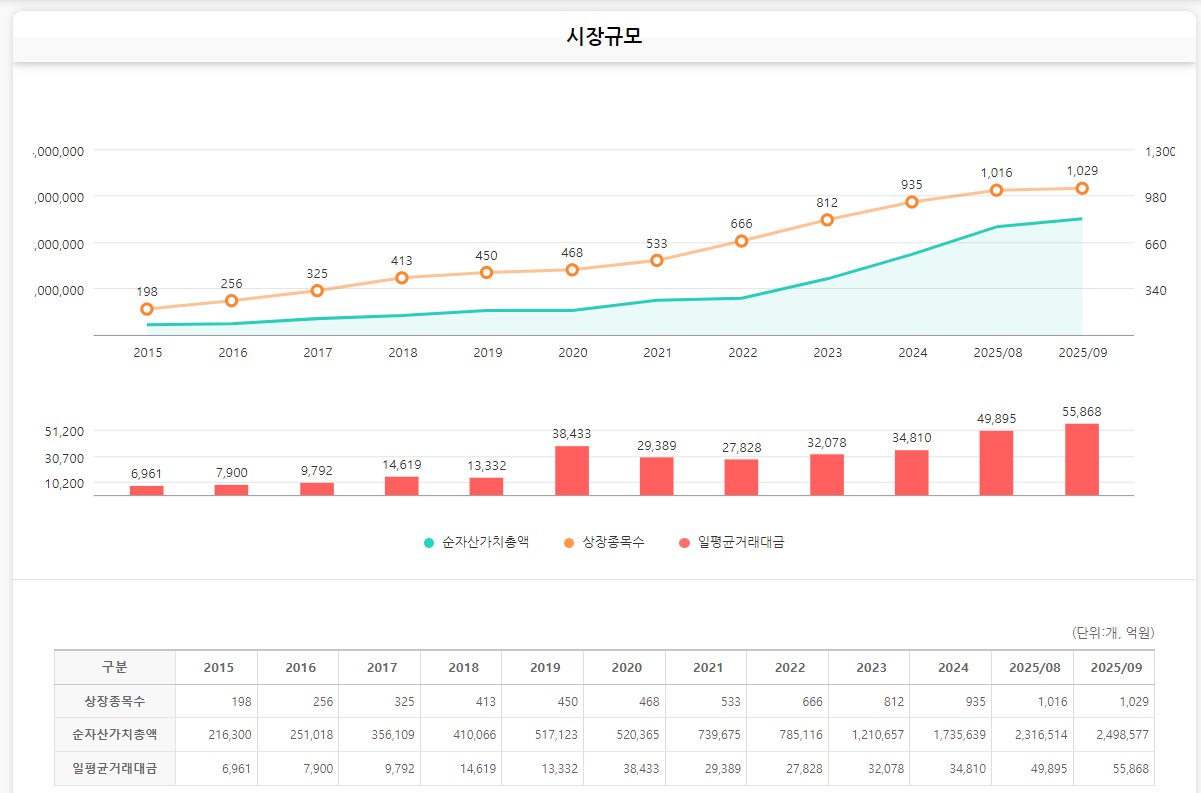This screenshot has height=793, width=1201.
Task: Click the 2024 marker labeled 935
Action: coord(912,202)
